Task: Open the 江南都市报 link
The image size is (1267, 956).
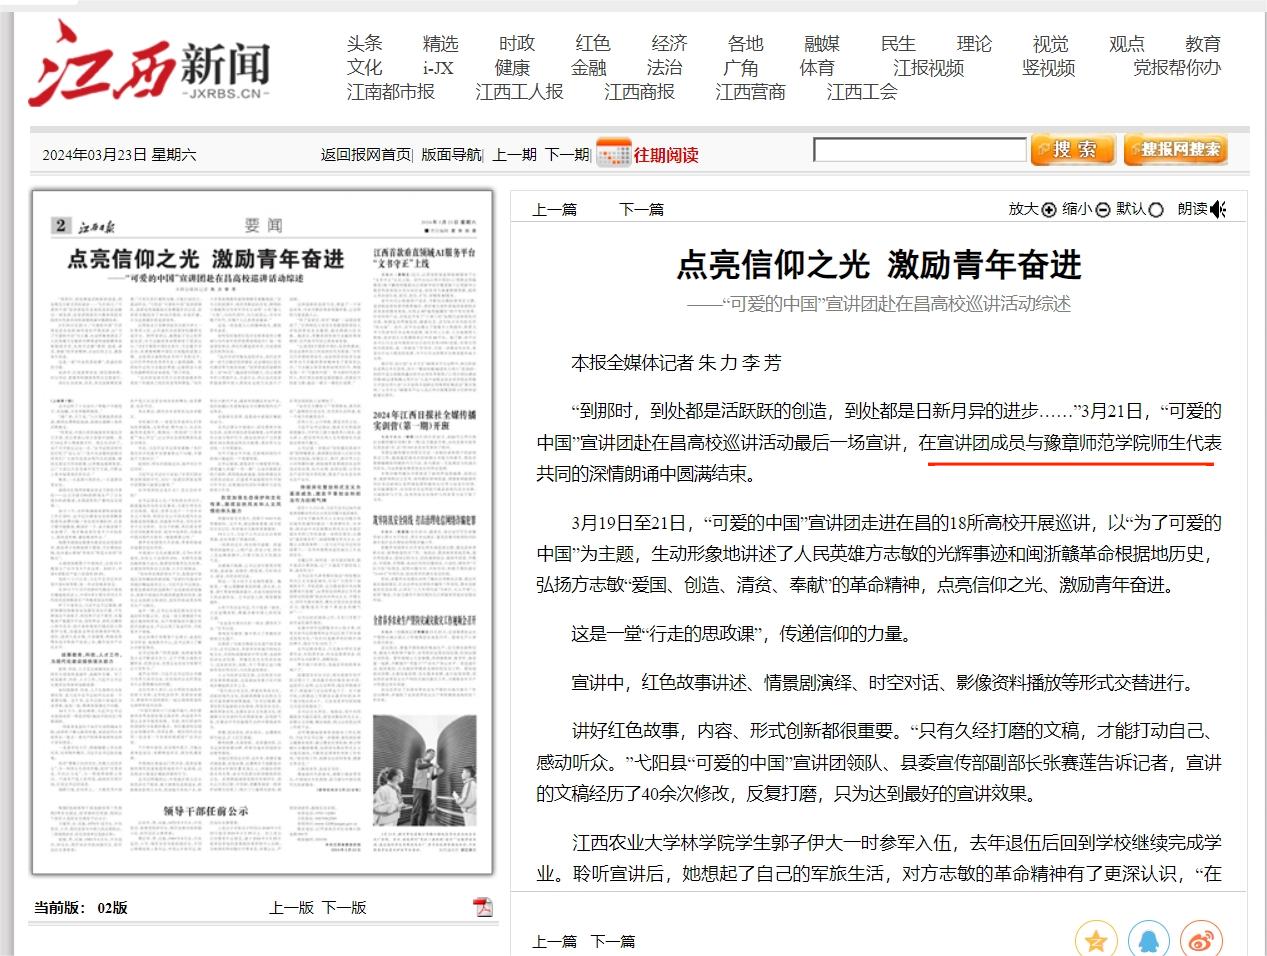Action: (x=391, y=91)
